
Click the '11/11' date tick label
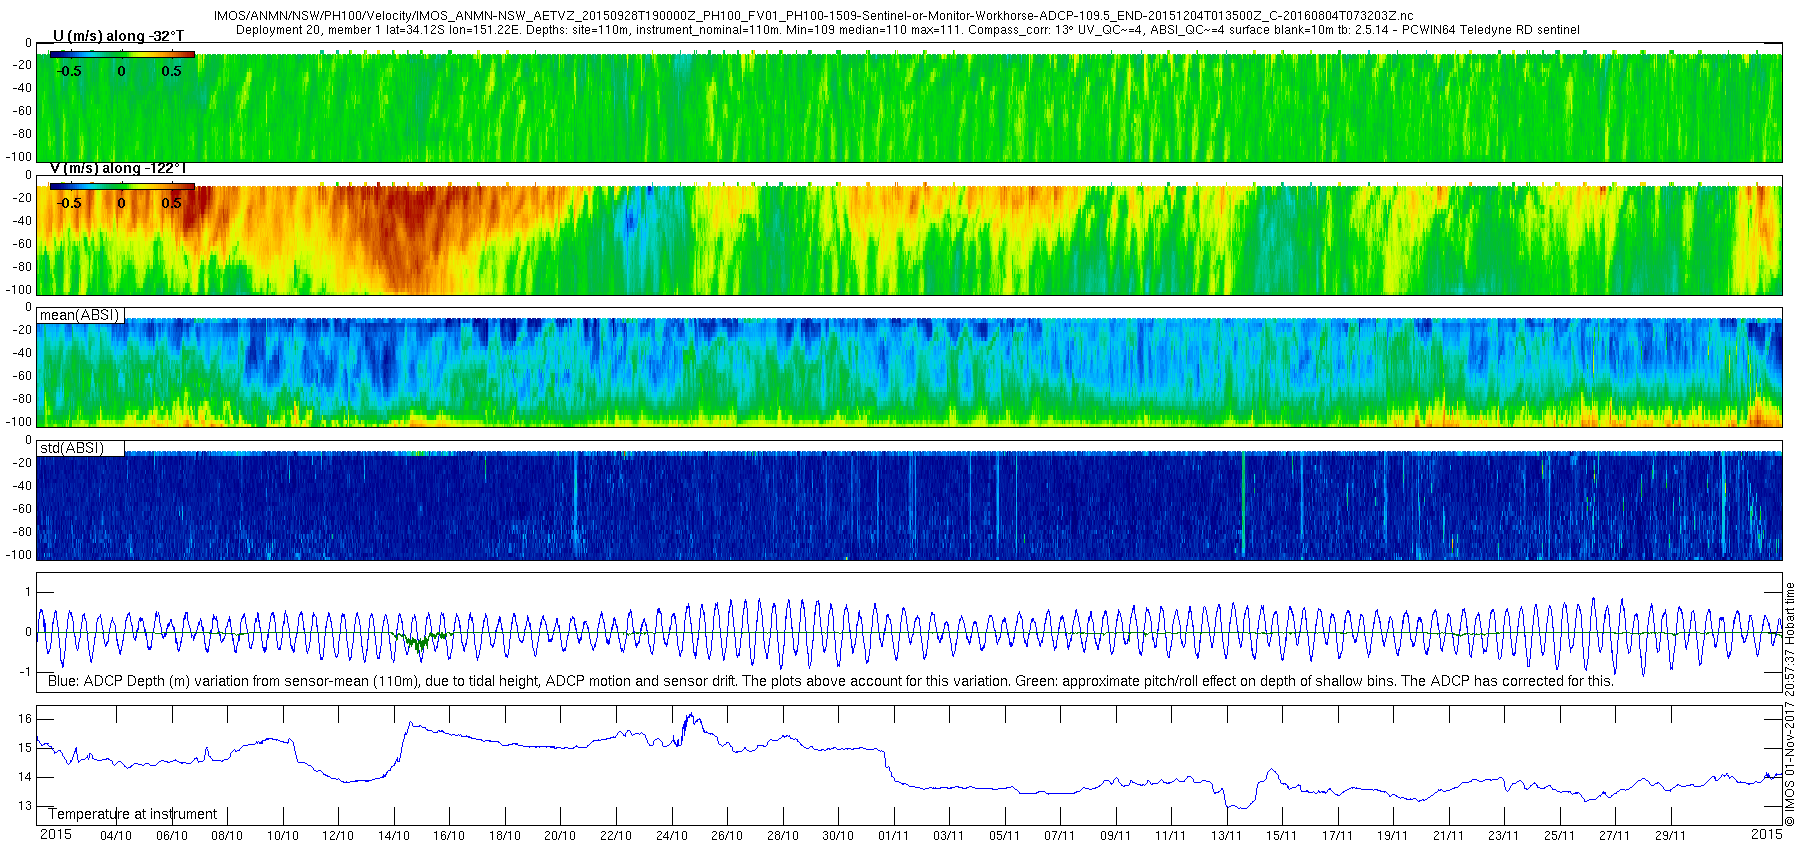(1171, 836)
